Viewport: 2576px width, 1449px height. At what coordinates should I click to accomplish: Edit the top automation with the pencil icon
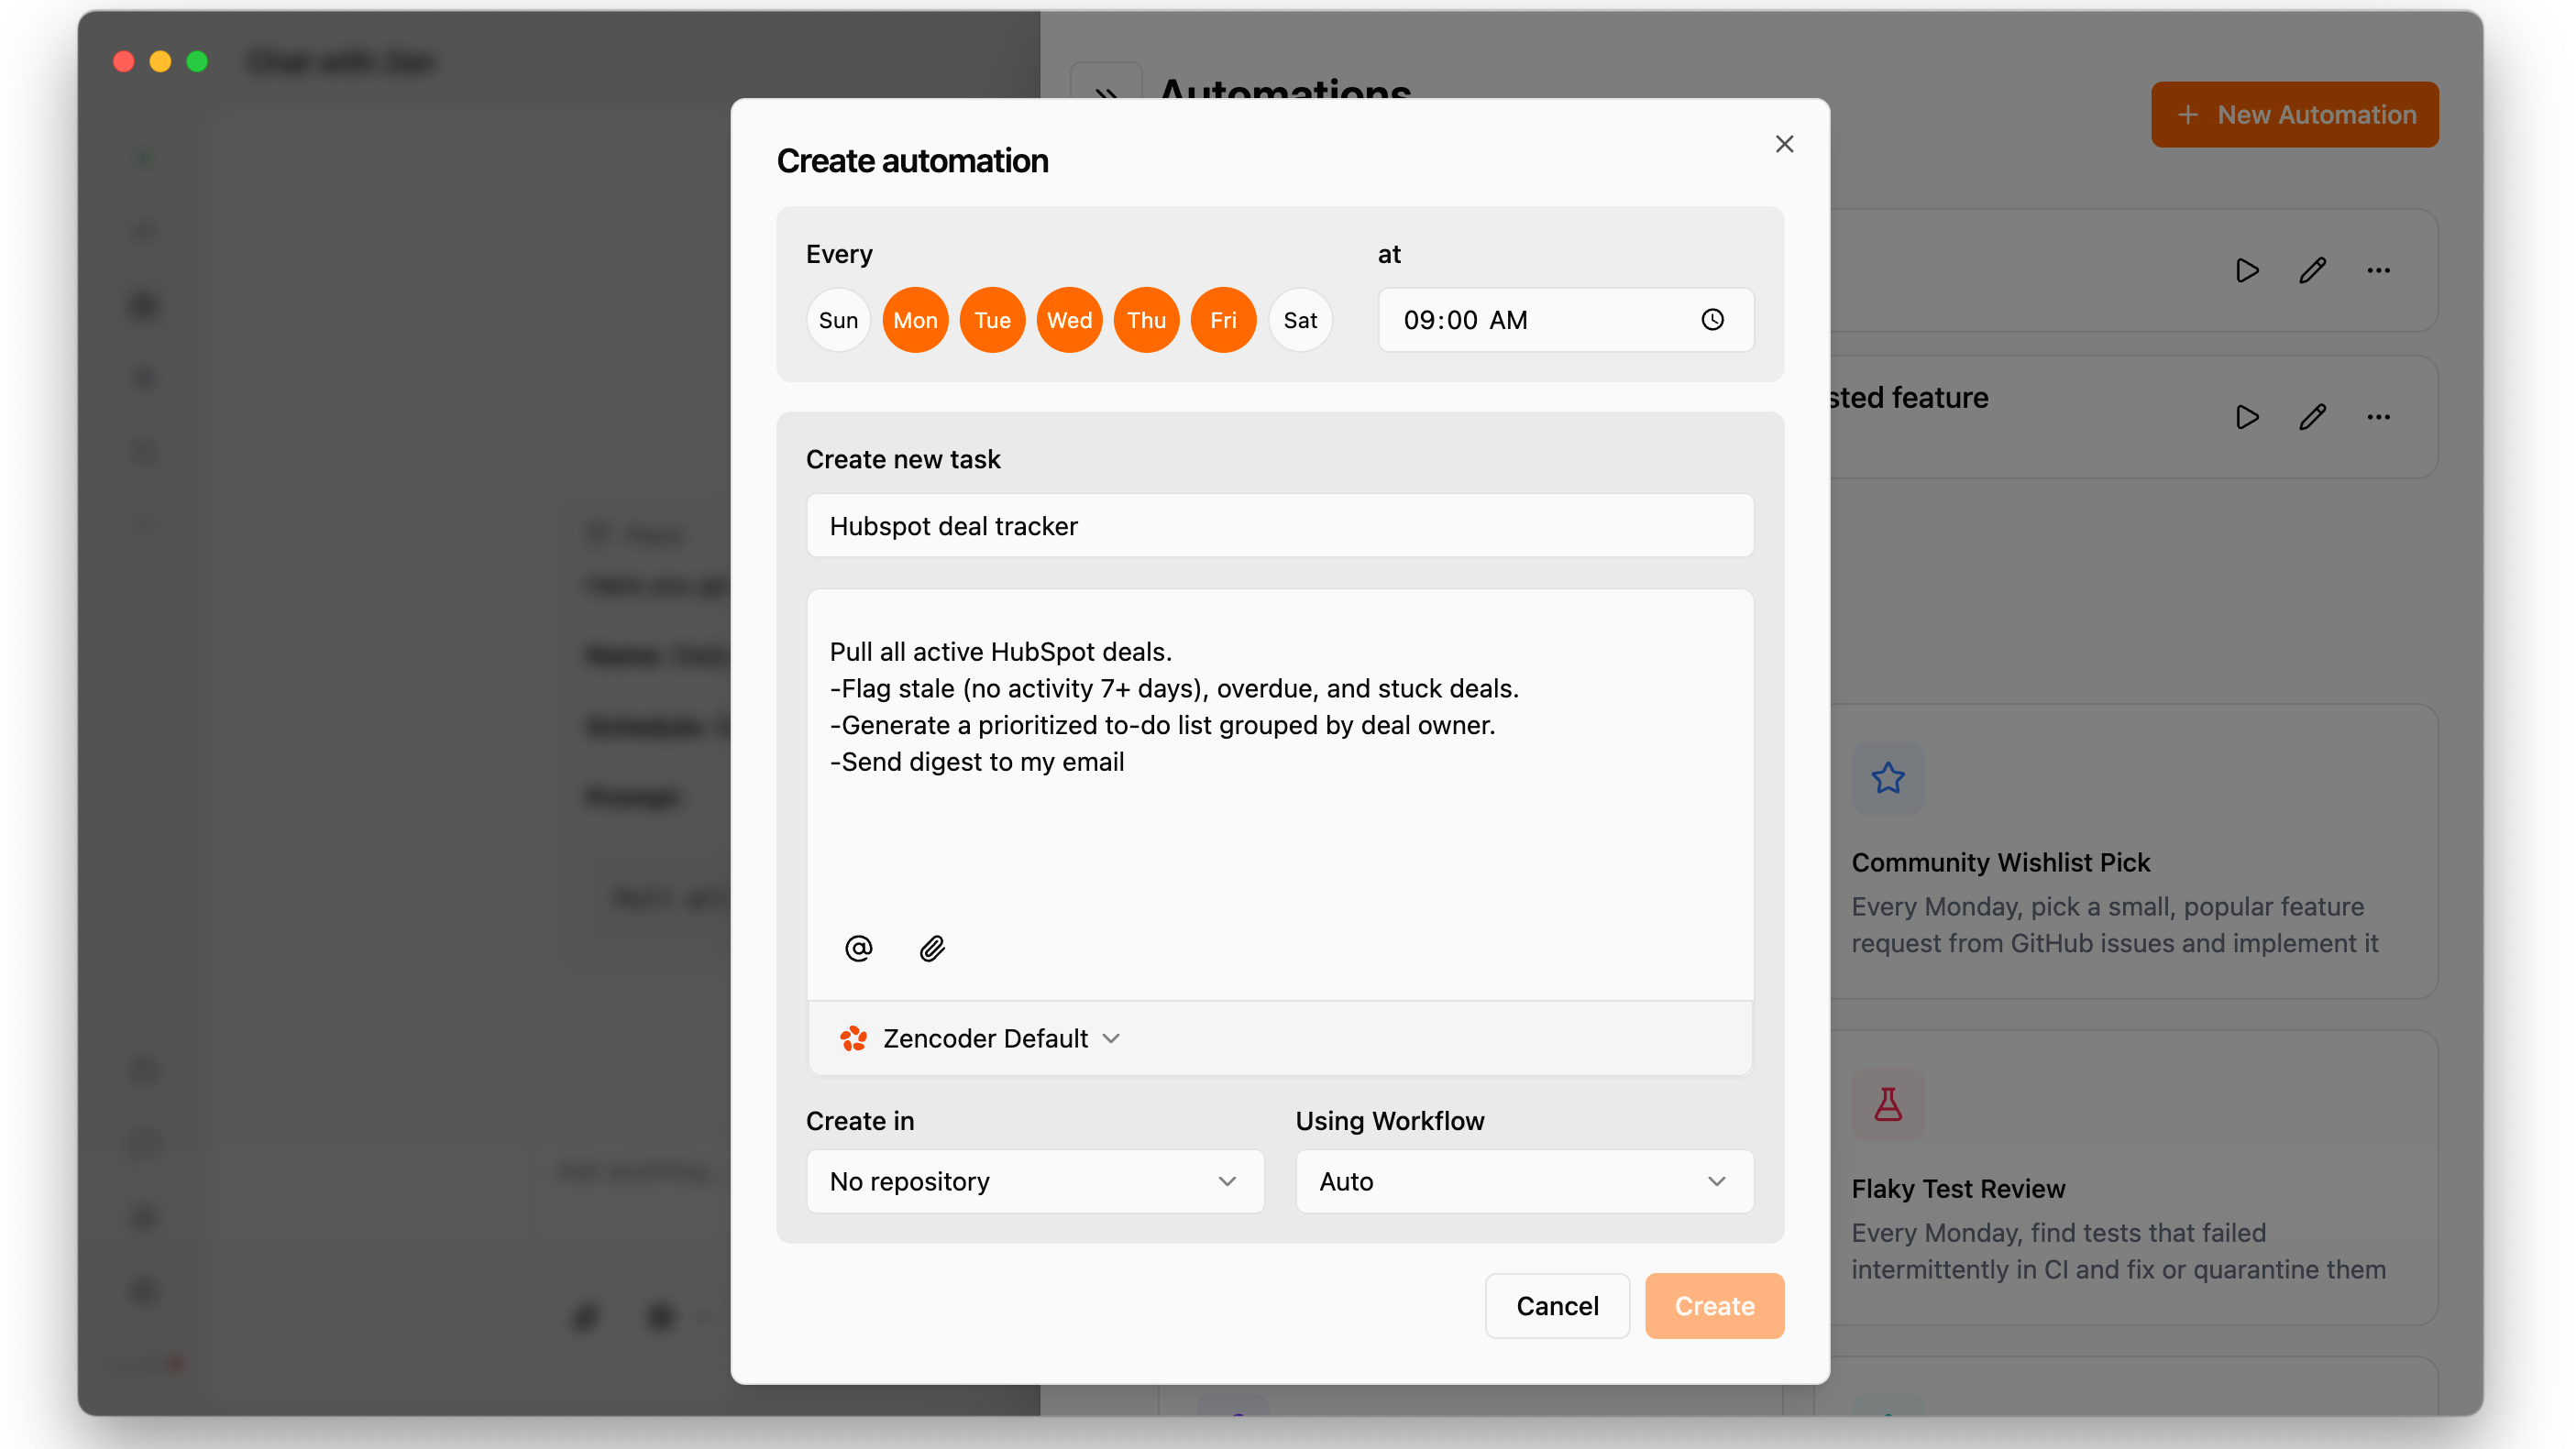2313,270
